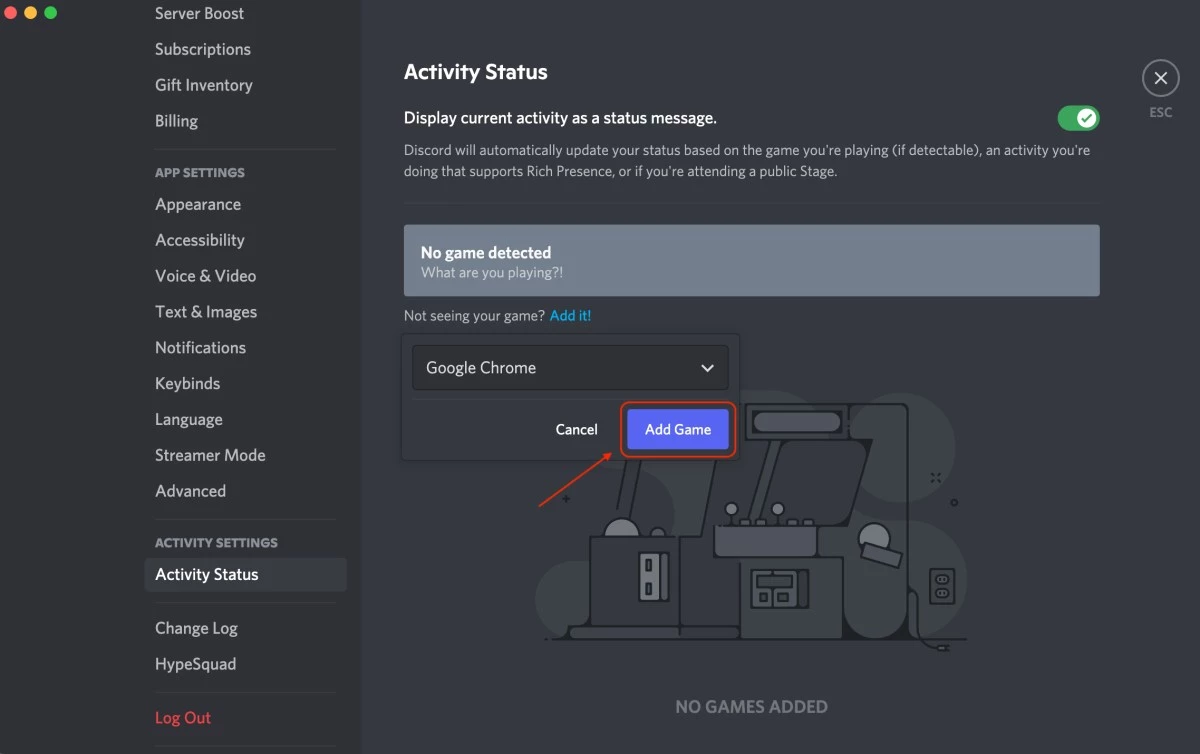Click the macOS green fullscreen button
This screenshot has height=754, width=1200.
[51, 13]
